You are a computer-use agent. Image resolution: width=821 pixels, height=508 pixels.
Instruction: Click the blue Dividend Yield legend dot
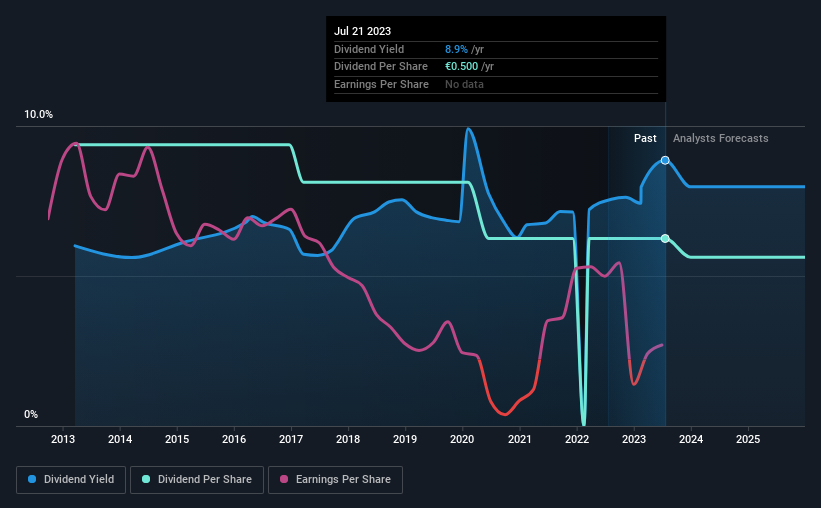click(32, 479)
